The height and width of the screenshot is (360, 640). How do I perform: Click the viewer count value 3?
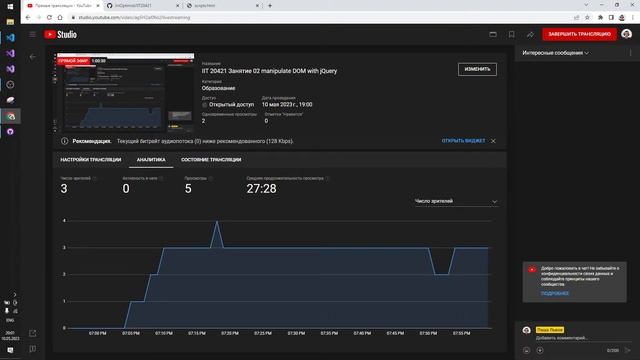64,189
